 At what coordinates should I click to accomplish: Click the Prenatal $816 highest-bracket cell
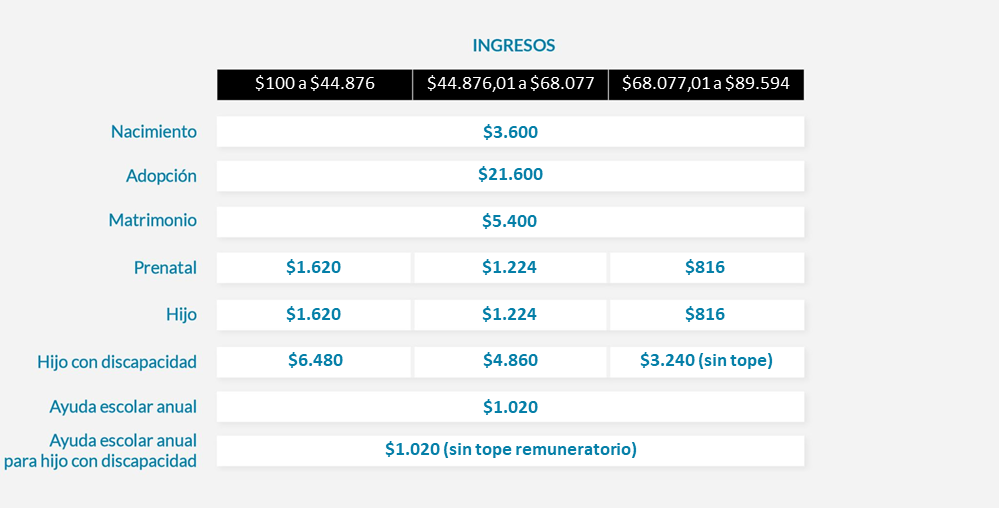coord(707,267)
